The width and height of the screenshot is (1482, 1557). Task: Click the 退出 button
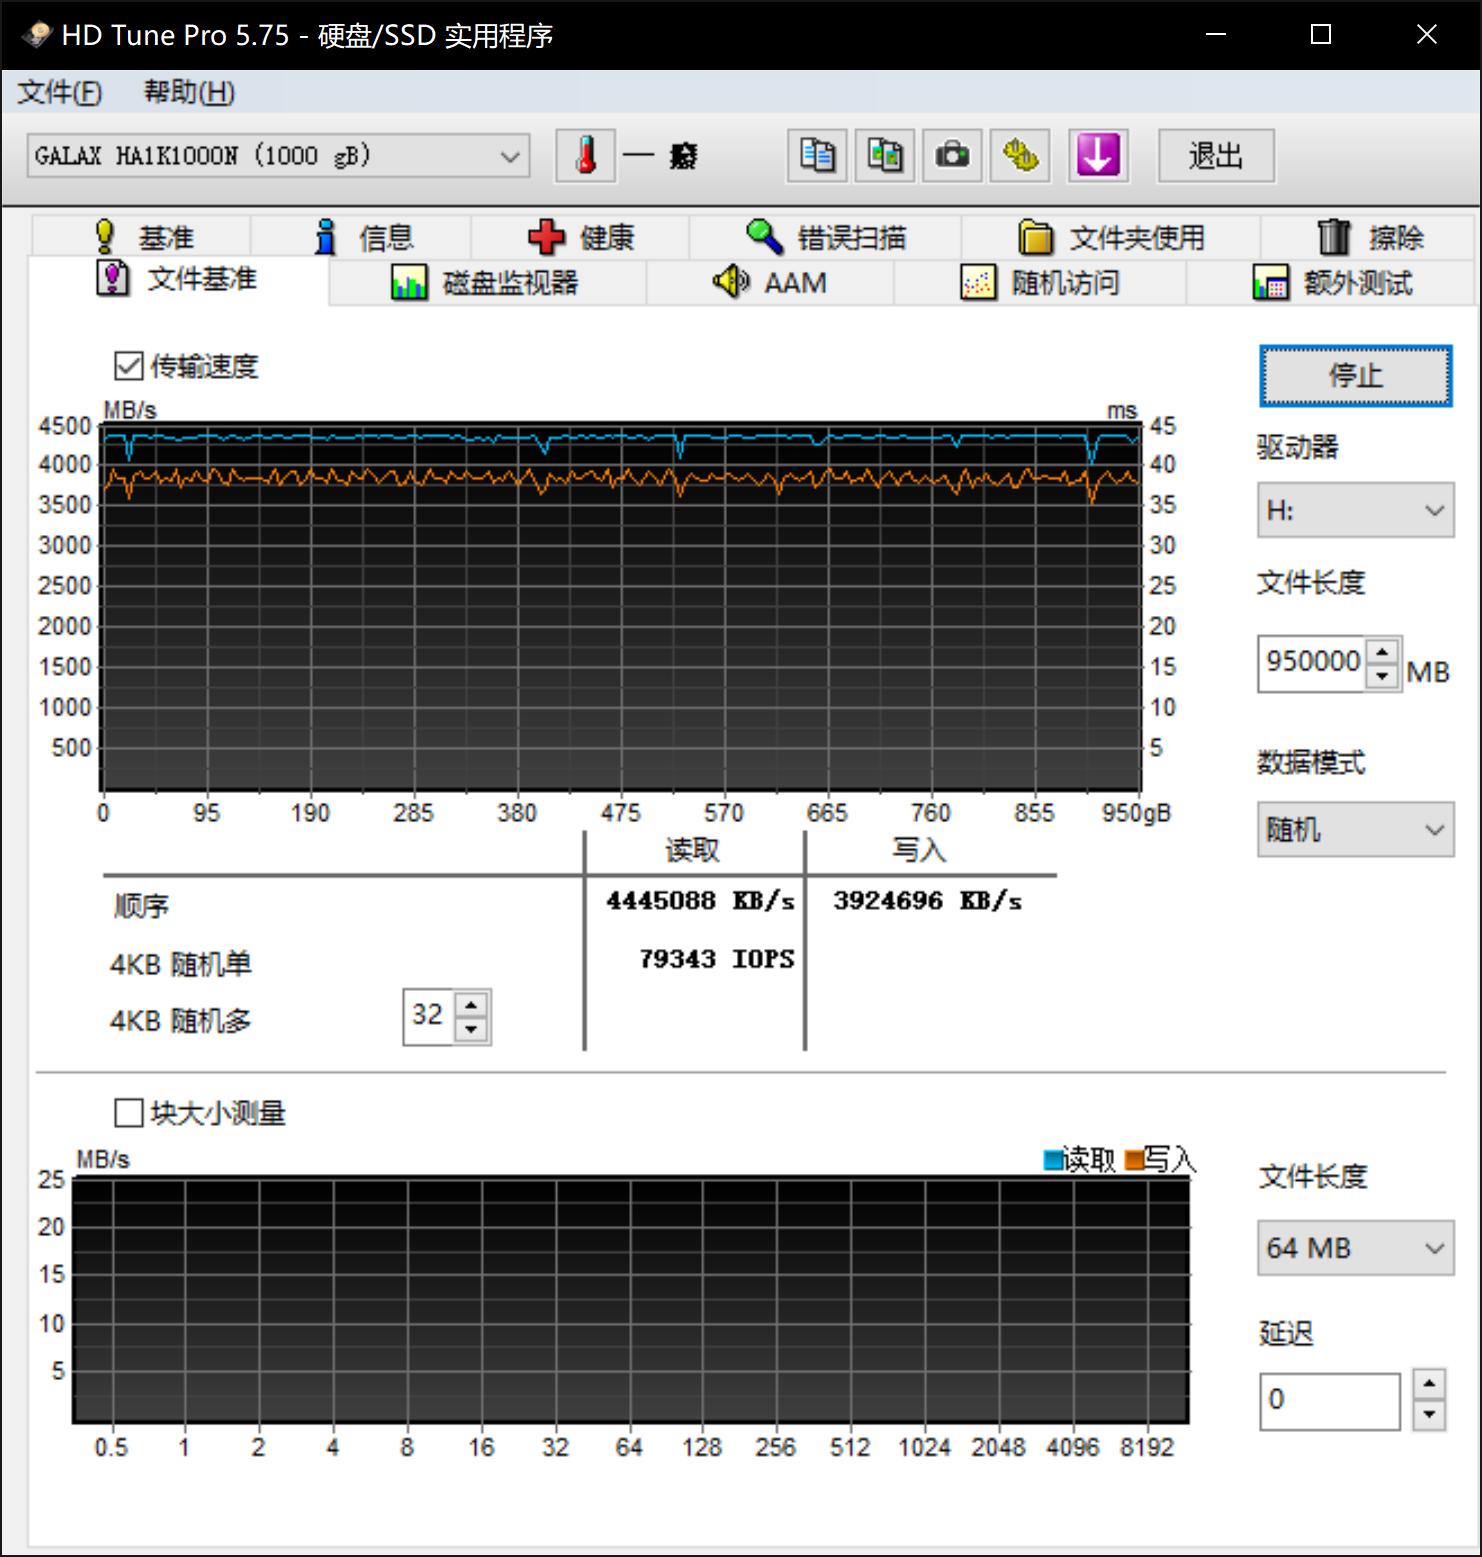tap(1216, 156)
